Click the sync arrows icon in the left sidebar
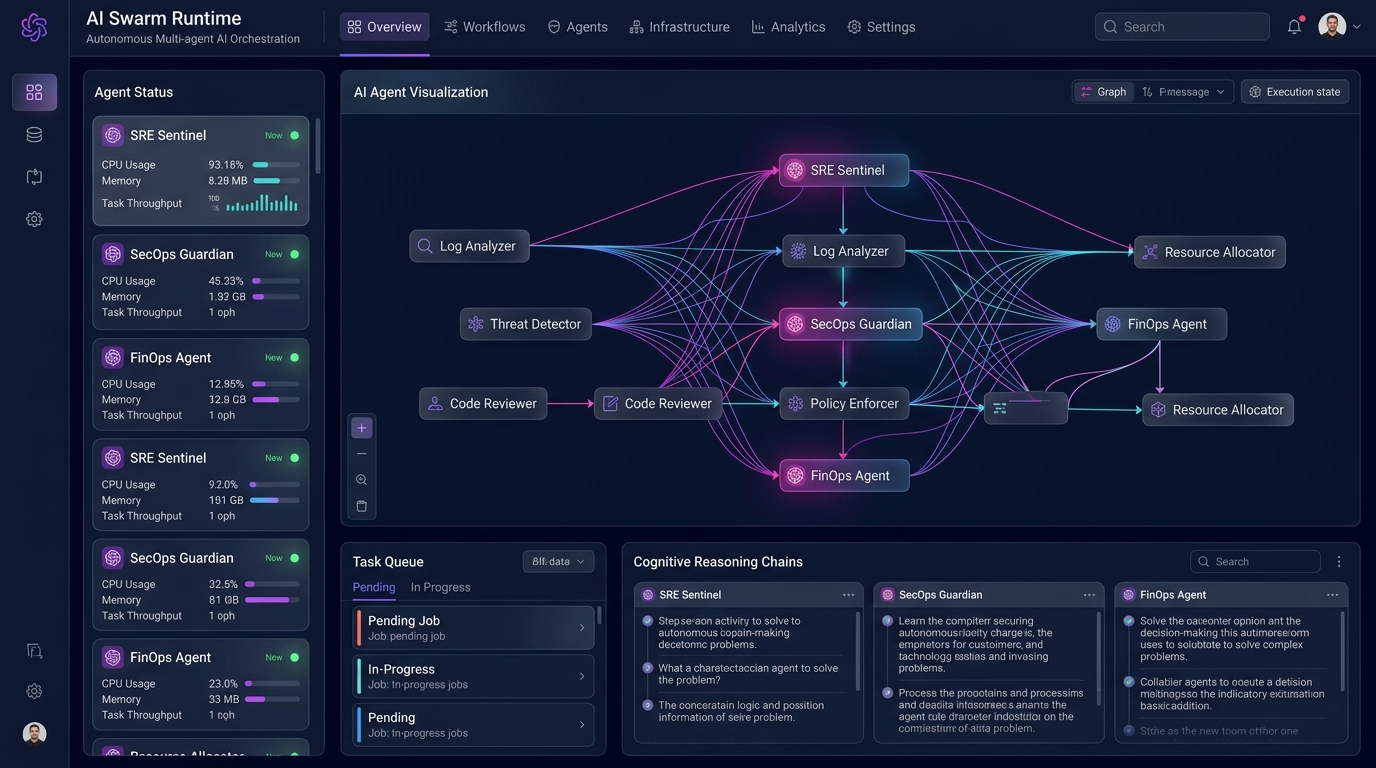This screenshot has height=768, width=1376. (34, 177)
